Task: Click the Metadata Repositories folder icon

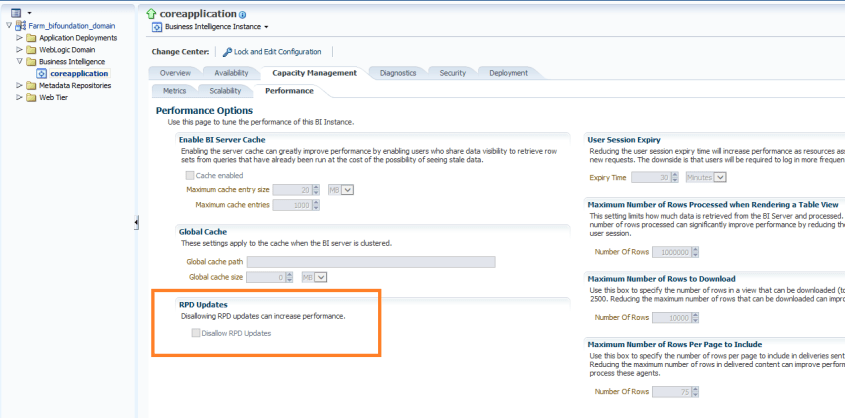Action: coord(31,86)
